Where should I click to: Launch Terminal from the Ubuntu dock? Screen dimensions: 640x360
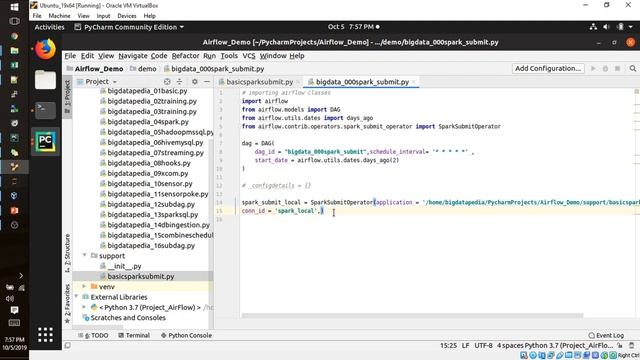click(45, 110)
